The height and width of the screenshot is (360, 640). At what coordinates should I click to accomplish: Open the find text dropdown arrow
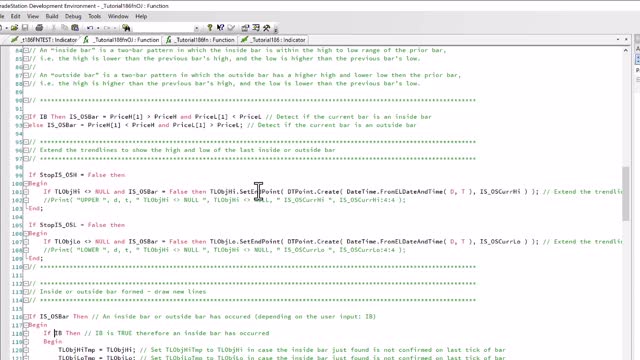pyautogui.click(x=196, y=28)
